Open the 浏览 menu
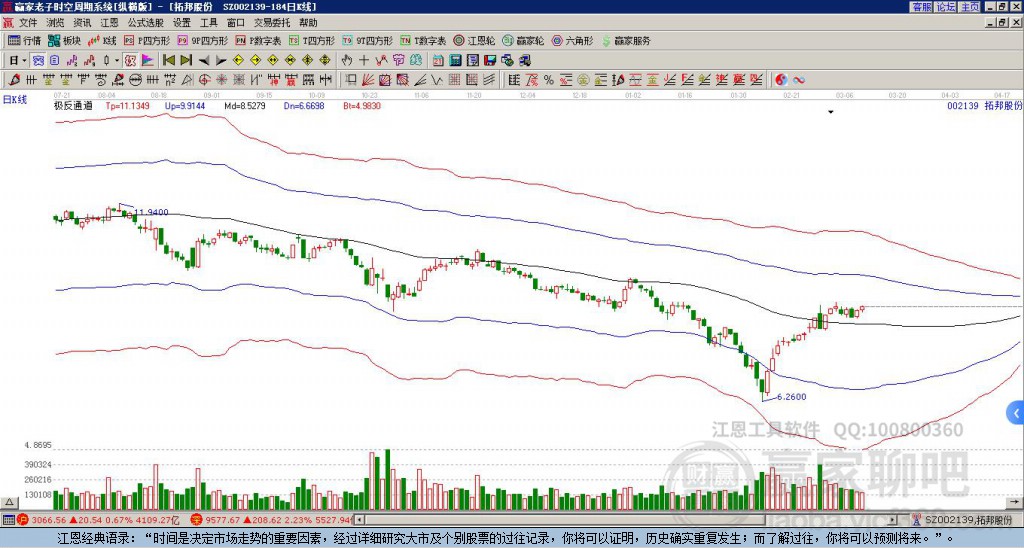Viewport: 1024px width, 548px height. coord(55,23)
